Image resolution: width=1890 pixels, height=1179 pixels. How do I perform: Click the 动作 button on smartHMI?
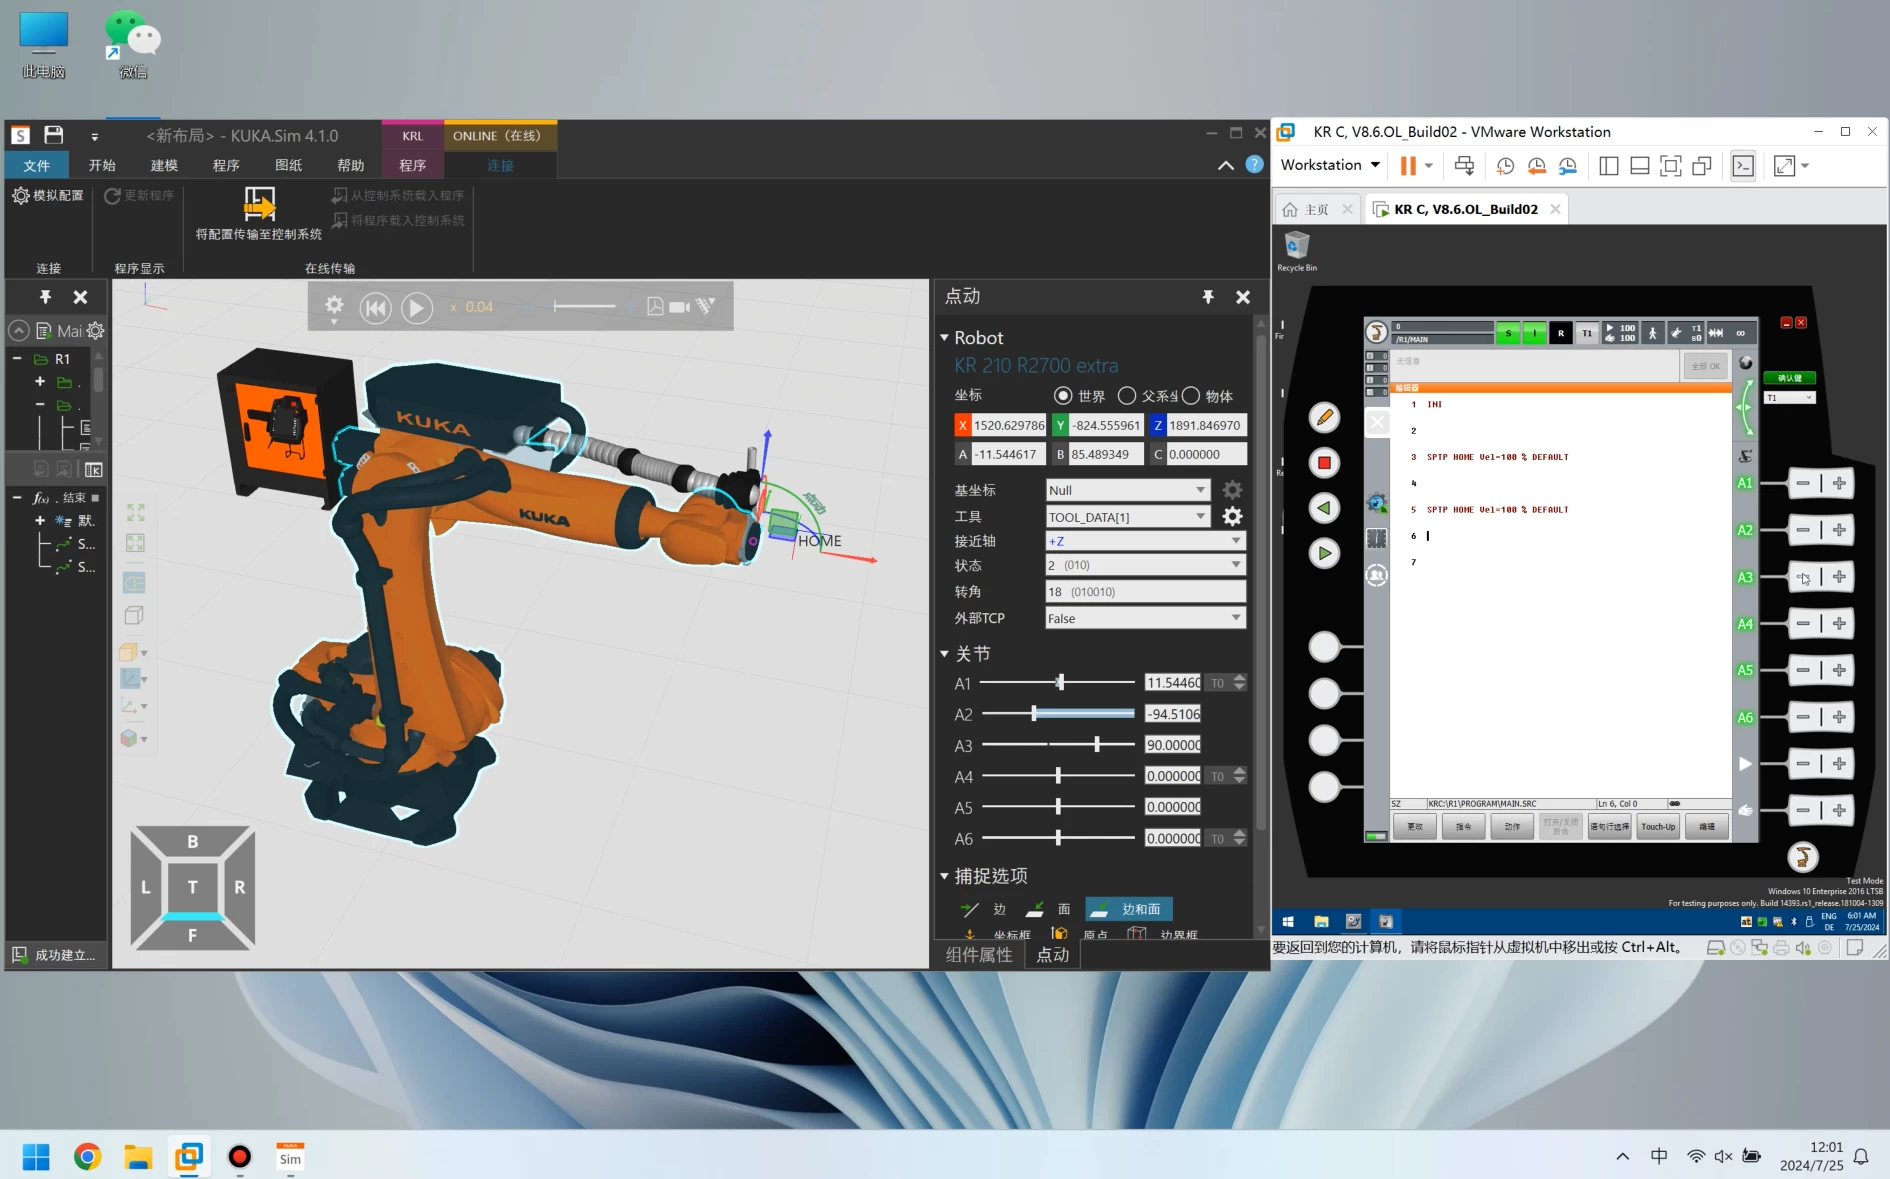pyautogui.click(x=1512, y=826)
